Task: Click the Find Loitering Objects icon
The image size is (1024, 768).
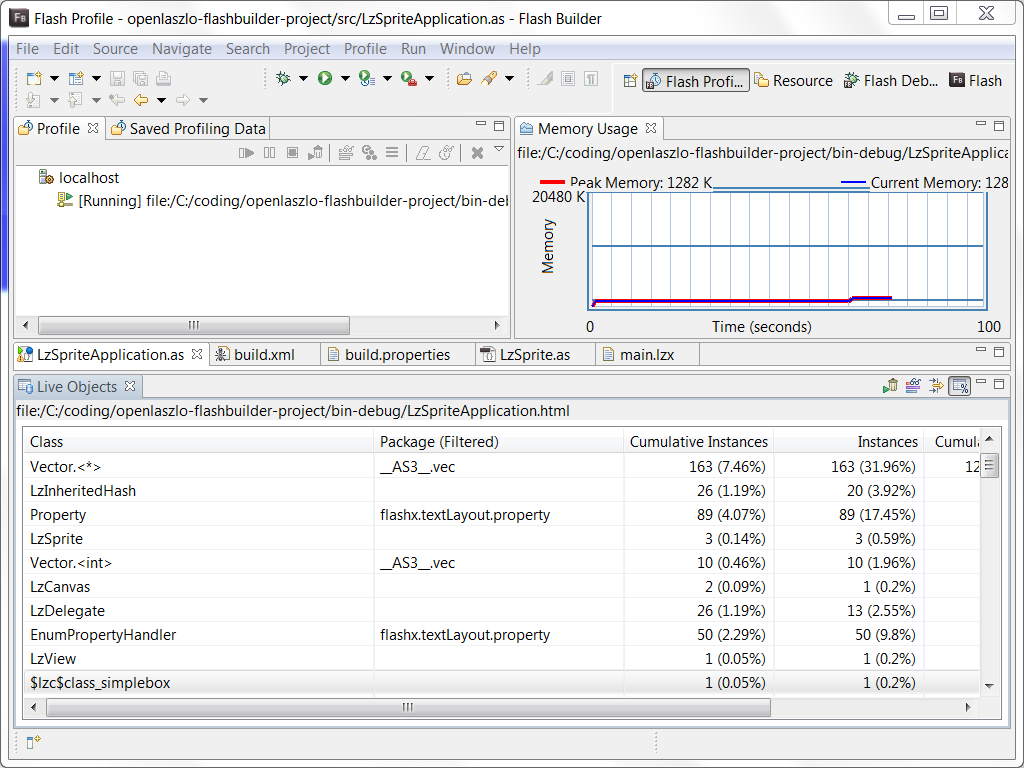Action: pos(369,153)
